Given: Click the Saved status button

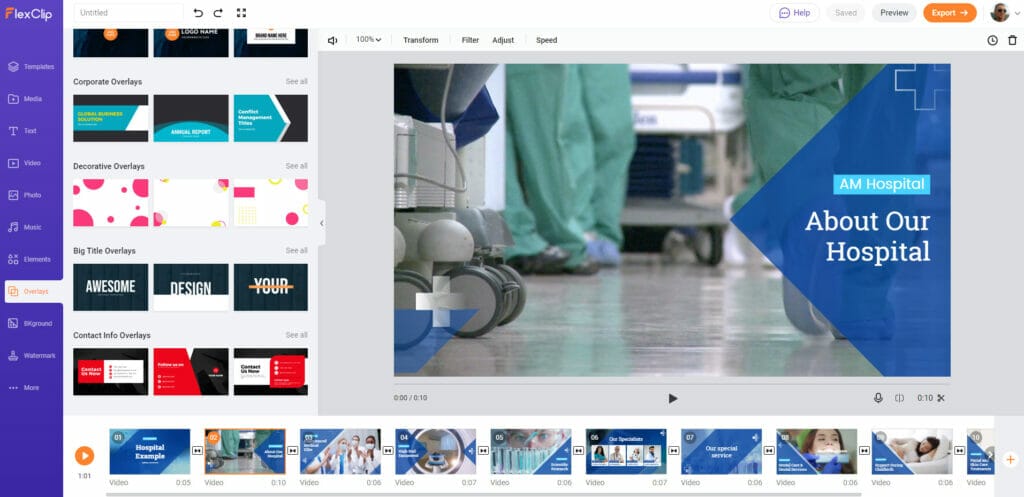Looking at the screenshot, I should coord(846,13).
